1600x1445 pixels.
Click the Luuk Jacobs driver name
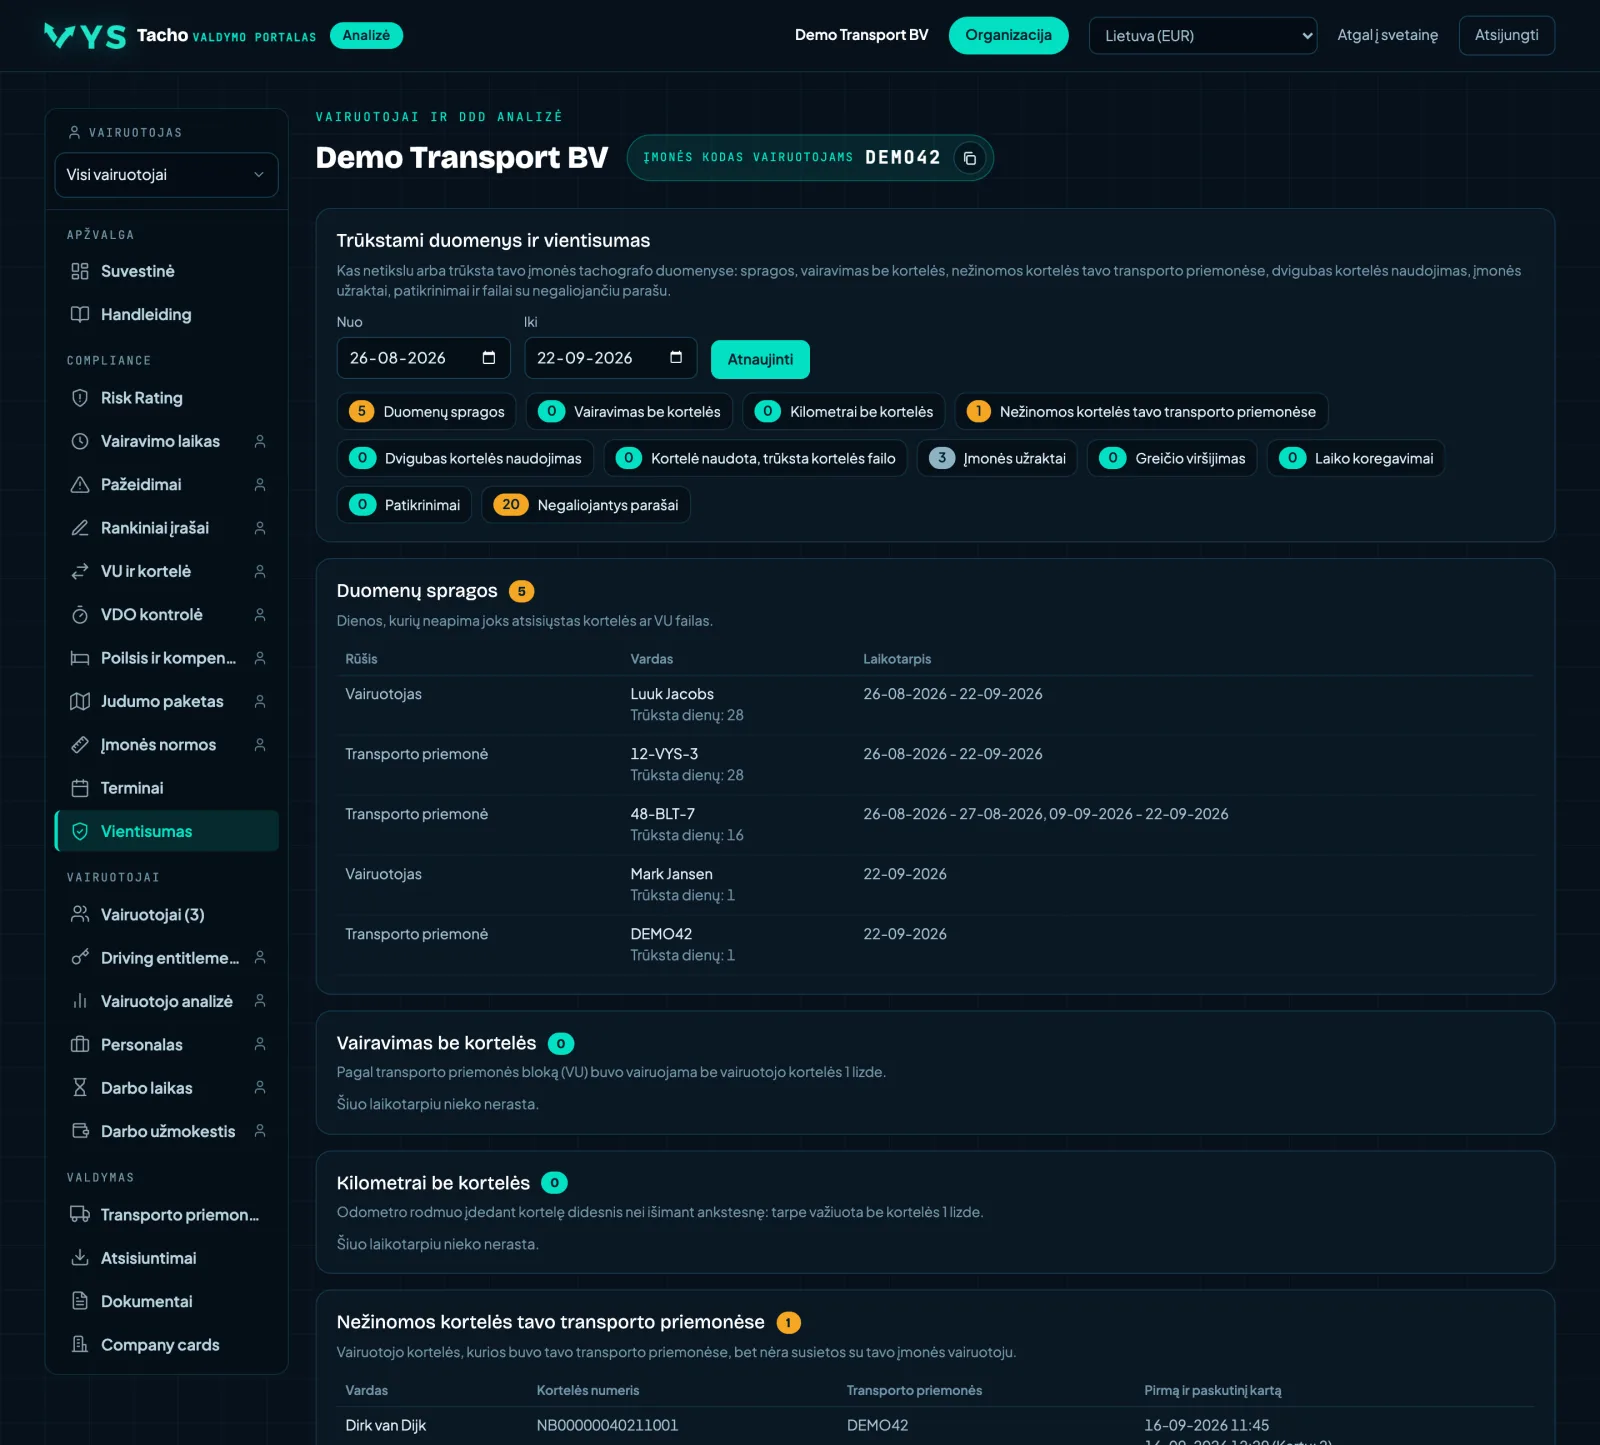pyautogui.click(x=672, y=694)
